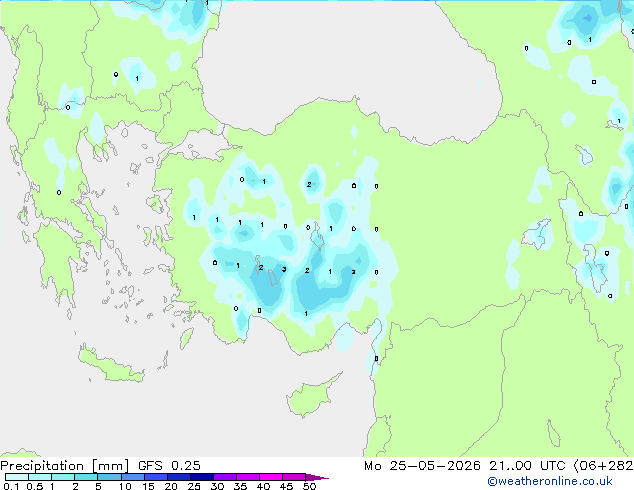Click the above-50 arrow tip of legend

pyautogui.click(x=317, y=477)
